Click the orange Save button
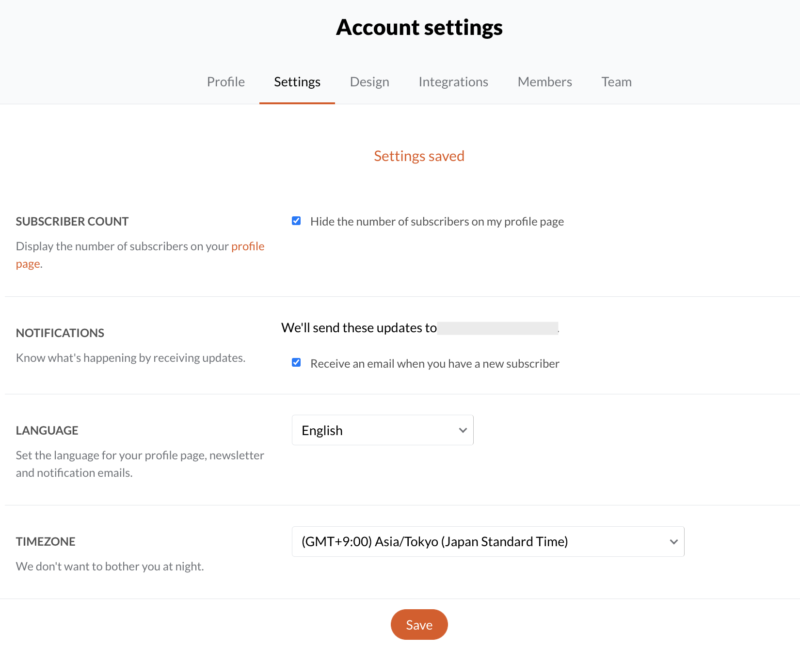This screenshot has height=649, width=800. pyautogui.click(x=419, y=625)
